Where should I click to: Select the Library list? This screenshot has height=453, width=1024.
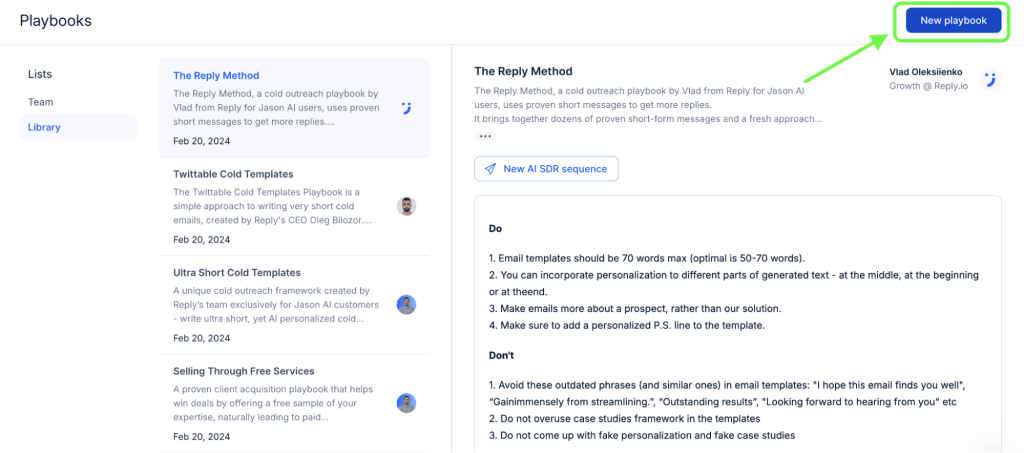tap(44, 127)
